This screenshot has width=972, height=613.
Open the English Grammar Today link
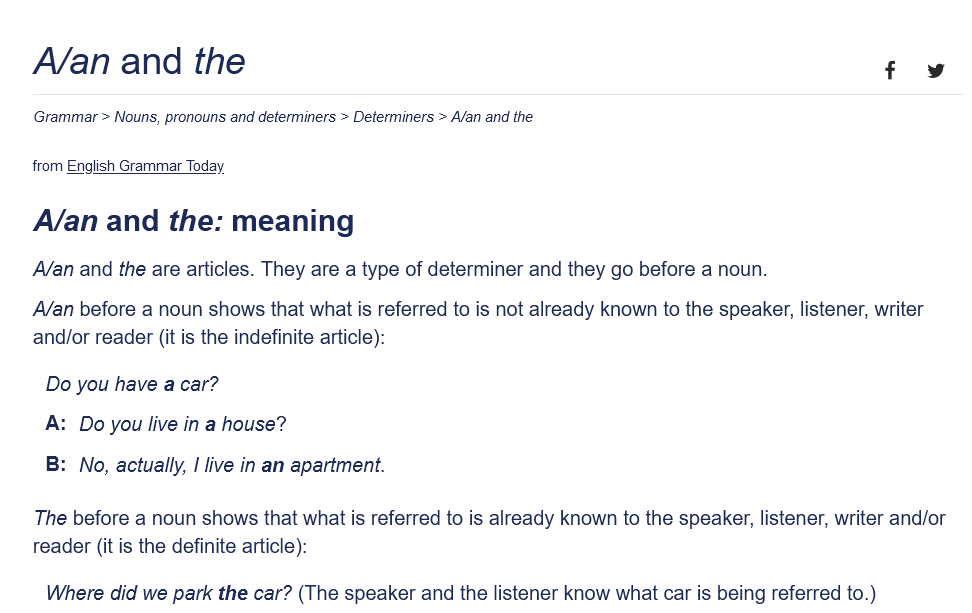coord(145,166)
